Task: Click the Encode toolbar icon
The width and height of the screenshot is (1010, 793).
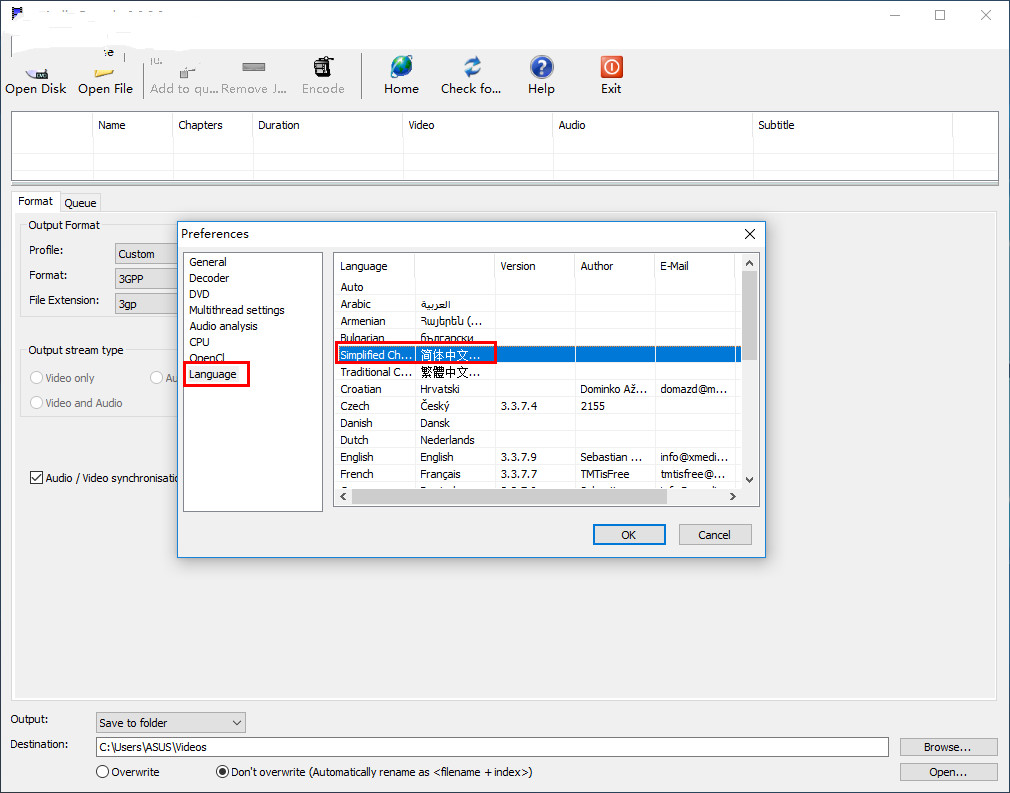Action: (323, 68)
